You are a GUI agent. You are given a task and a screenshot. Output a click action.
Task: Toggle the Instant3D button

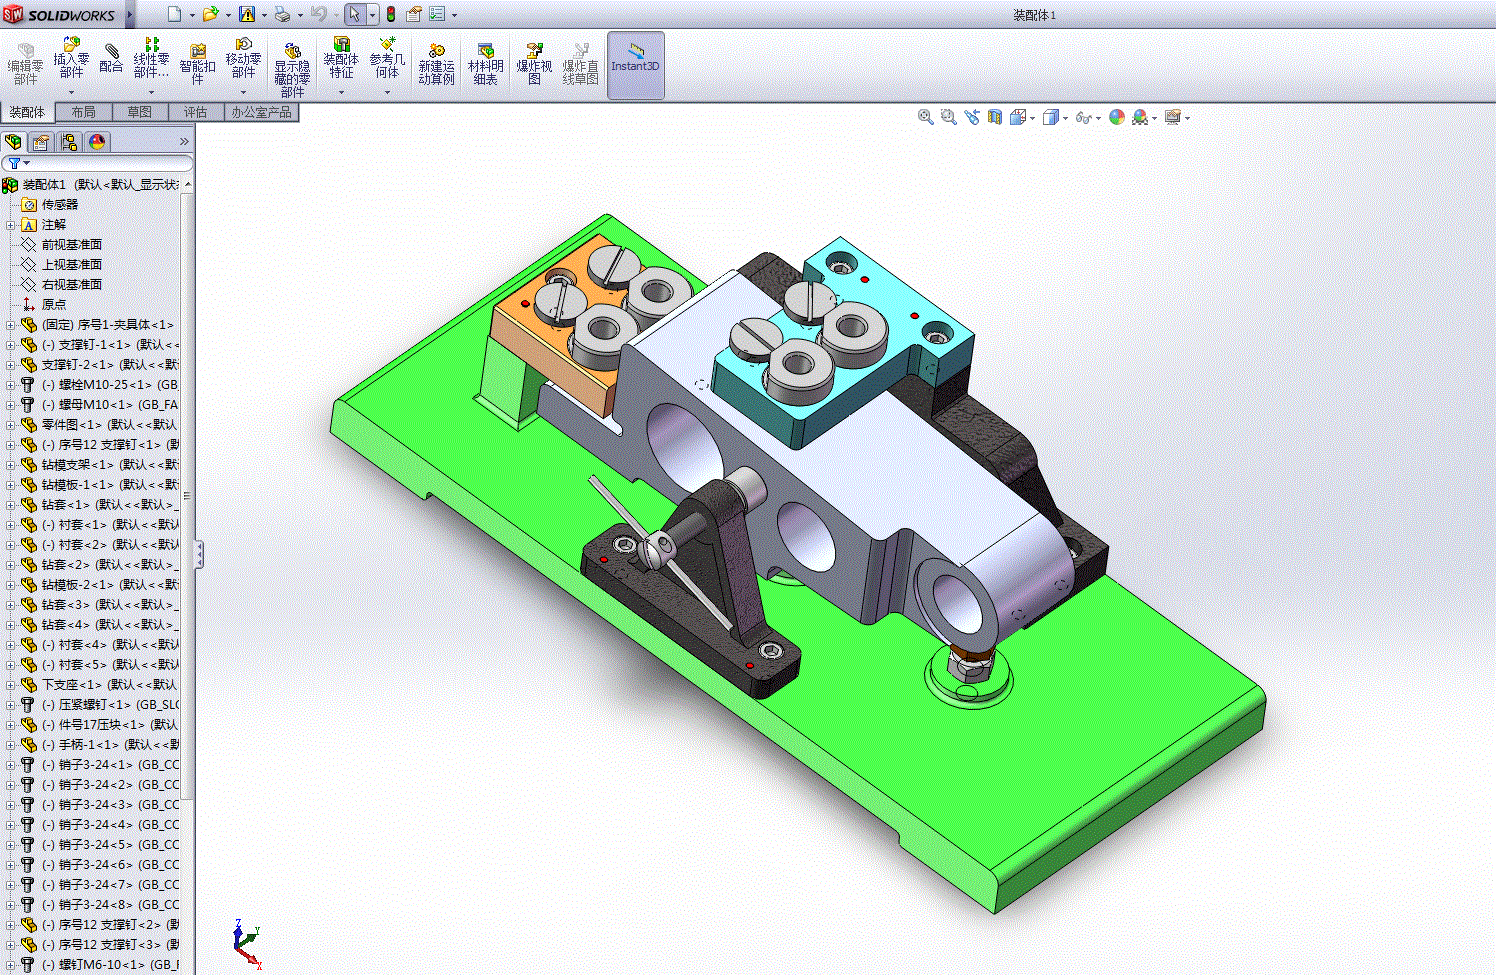(x=635, y=64)
